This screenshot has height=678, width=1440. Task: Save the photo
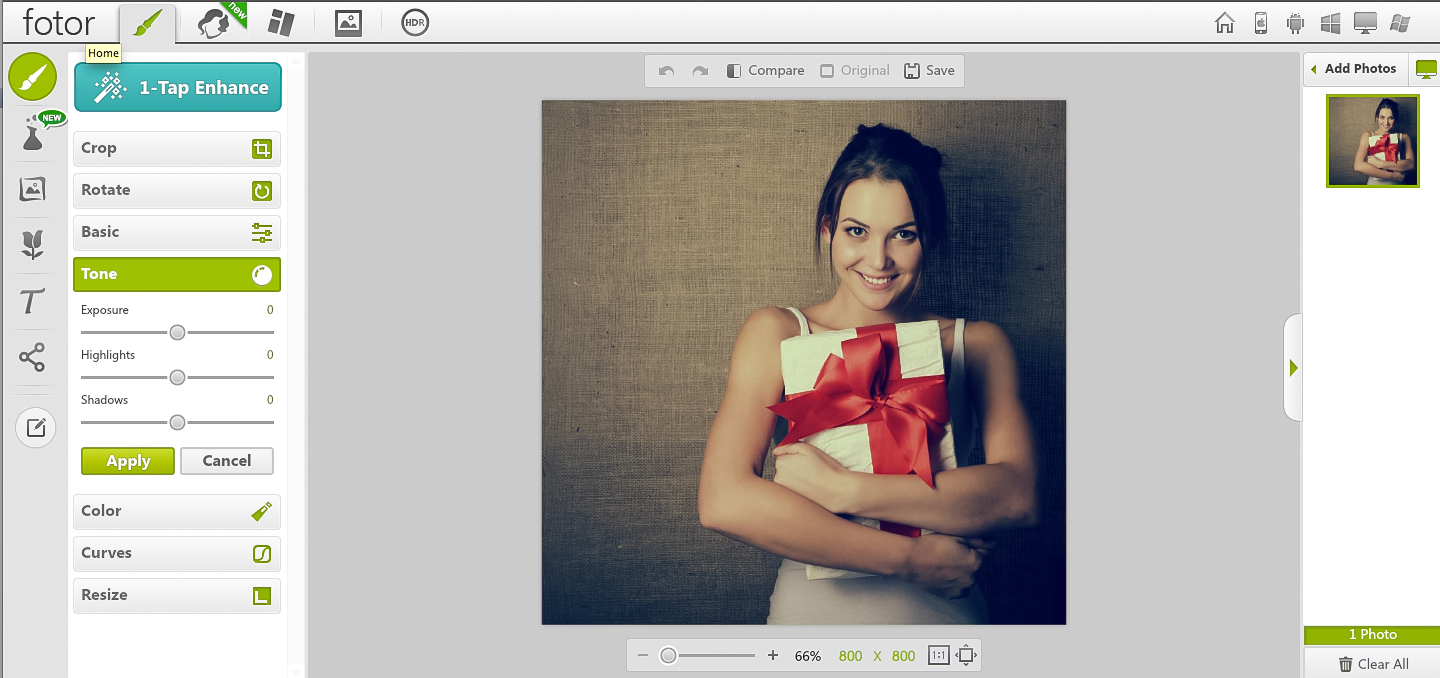pyautogui.click(x=929, y=71)
